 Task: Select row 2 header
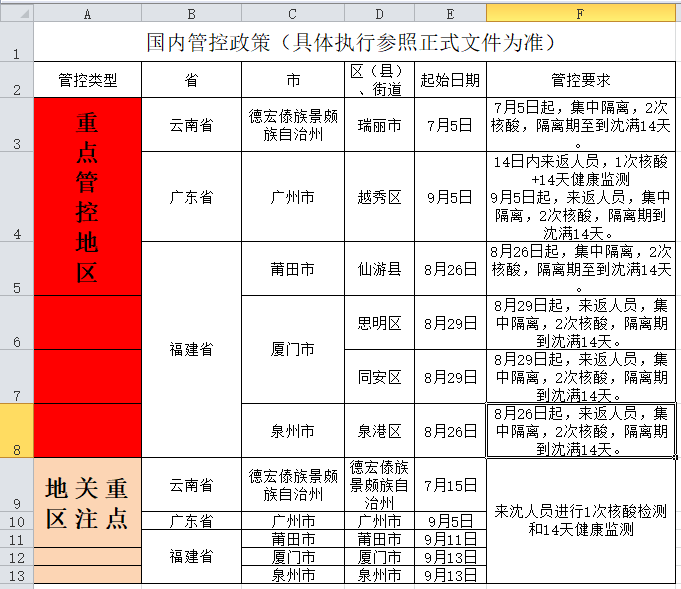(x=17, y=79)
